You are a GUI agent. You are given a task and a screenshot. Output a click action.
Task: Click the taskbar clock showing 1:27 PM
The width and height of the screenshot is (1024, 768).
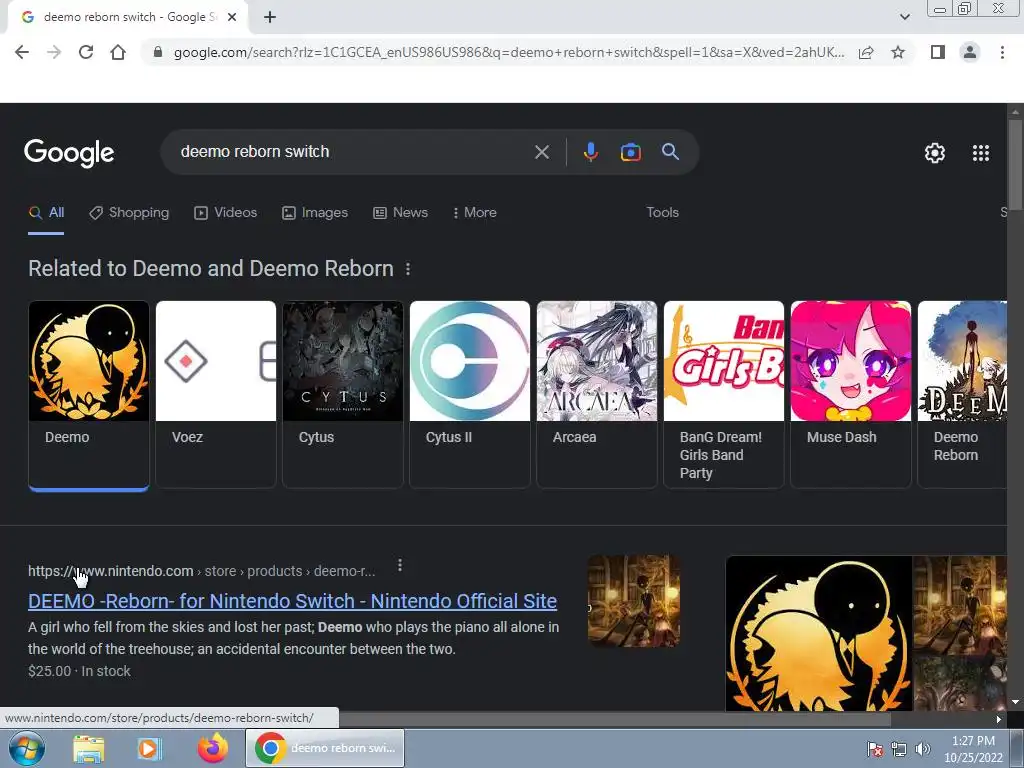pos(973,749)
